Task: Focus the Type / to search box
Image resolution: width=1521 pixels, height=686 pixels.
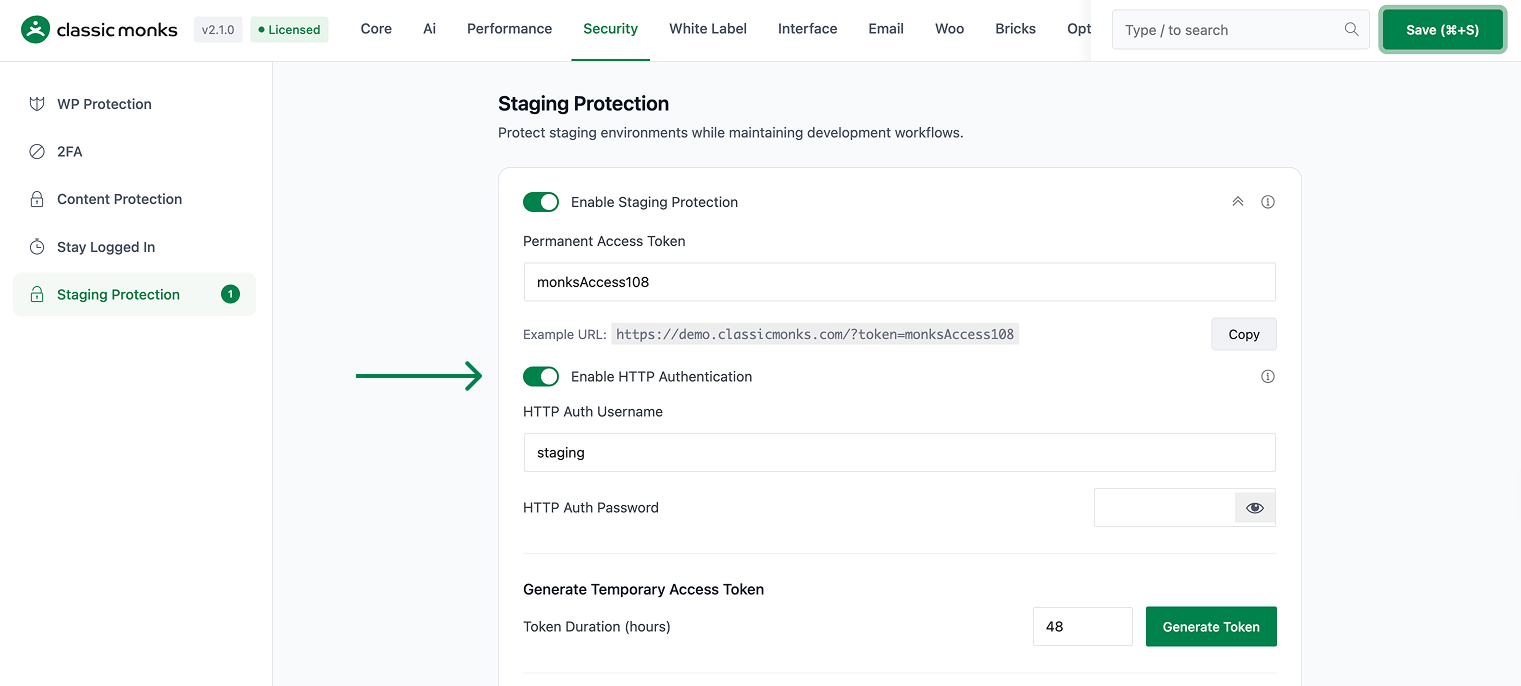Action: coord(1240,30)
